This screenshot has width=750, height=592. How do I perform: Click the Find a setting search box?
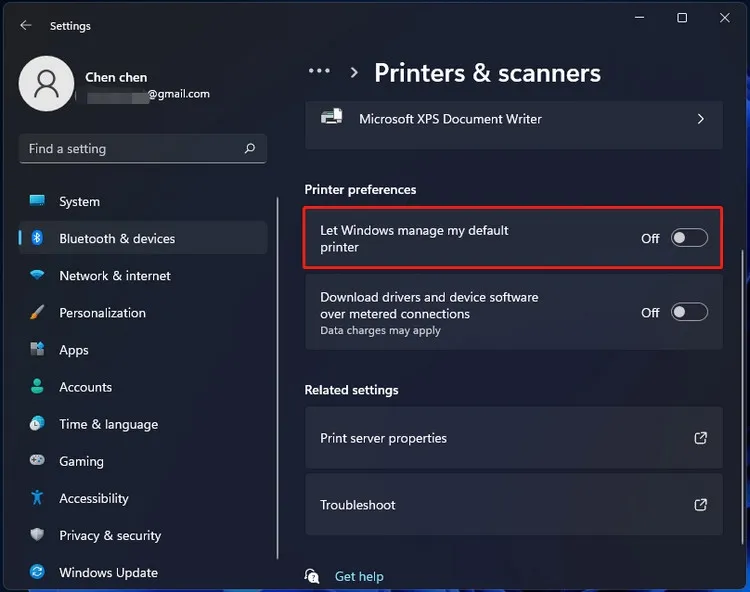point(143,149)
